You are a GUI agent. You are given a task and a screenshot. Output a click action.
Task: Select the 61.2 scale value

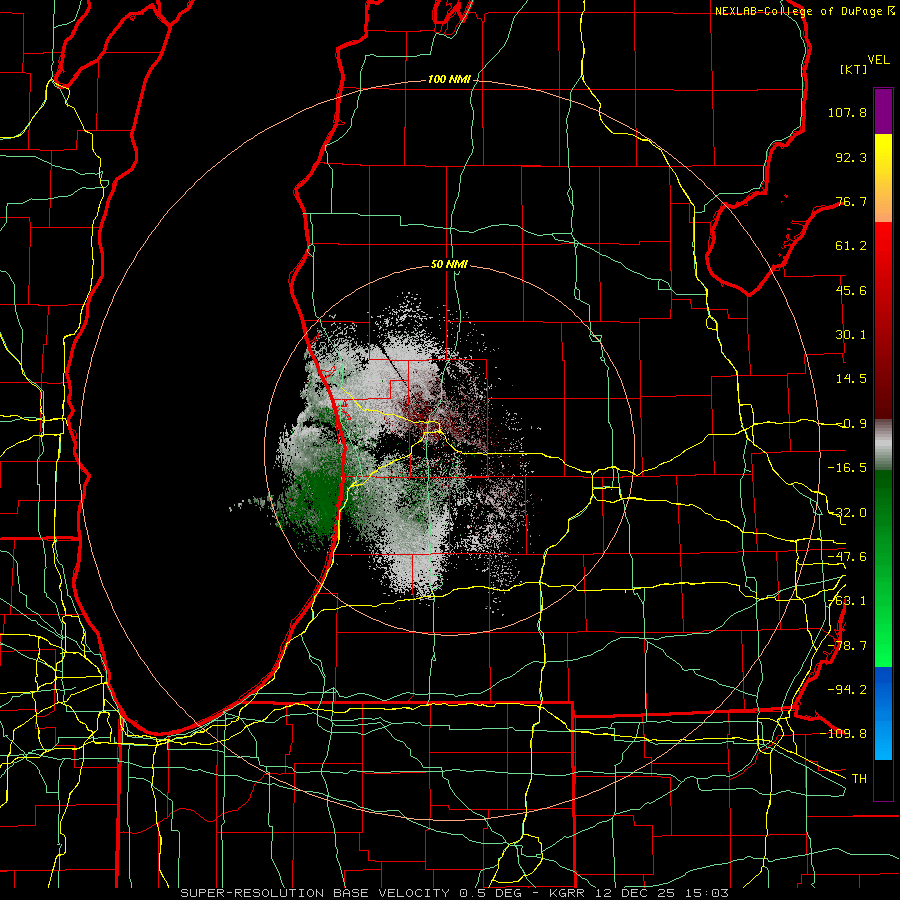(851, 246)
